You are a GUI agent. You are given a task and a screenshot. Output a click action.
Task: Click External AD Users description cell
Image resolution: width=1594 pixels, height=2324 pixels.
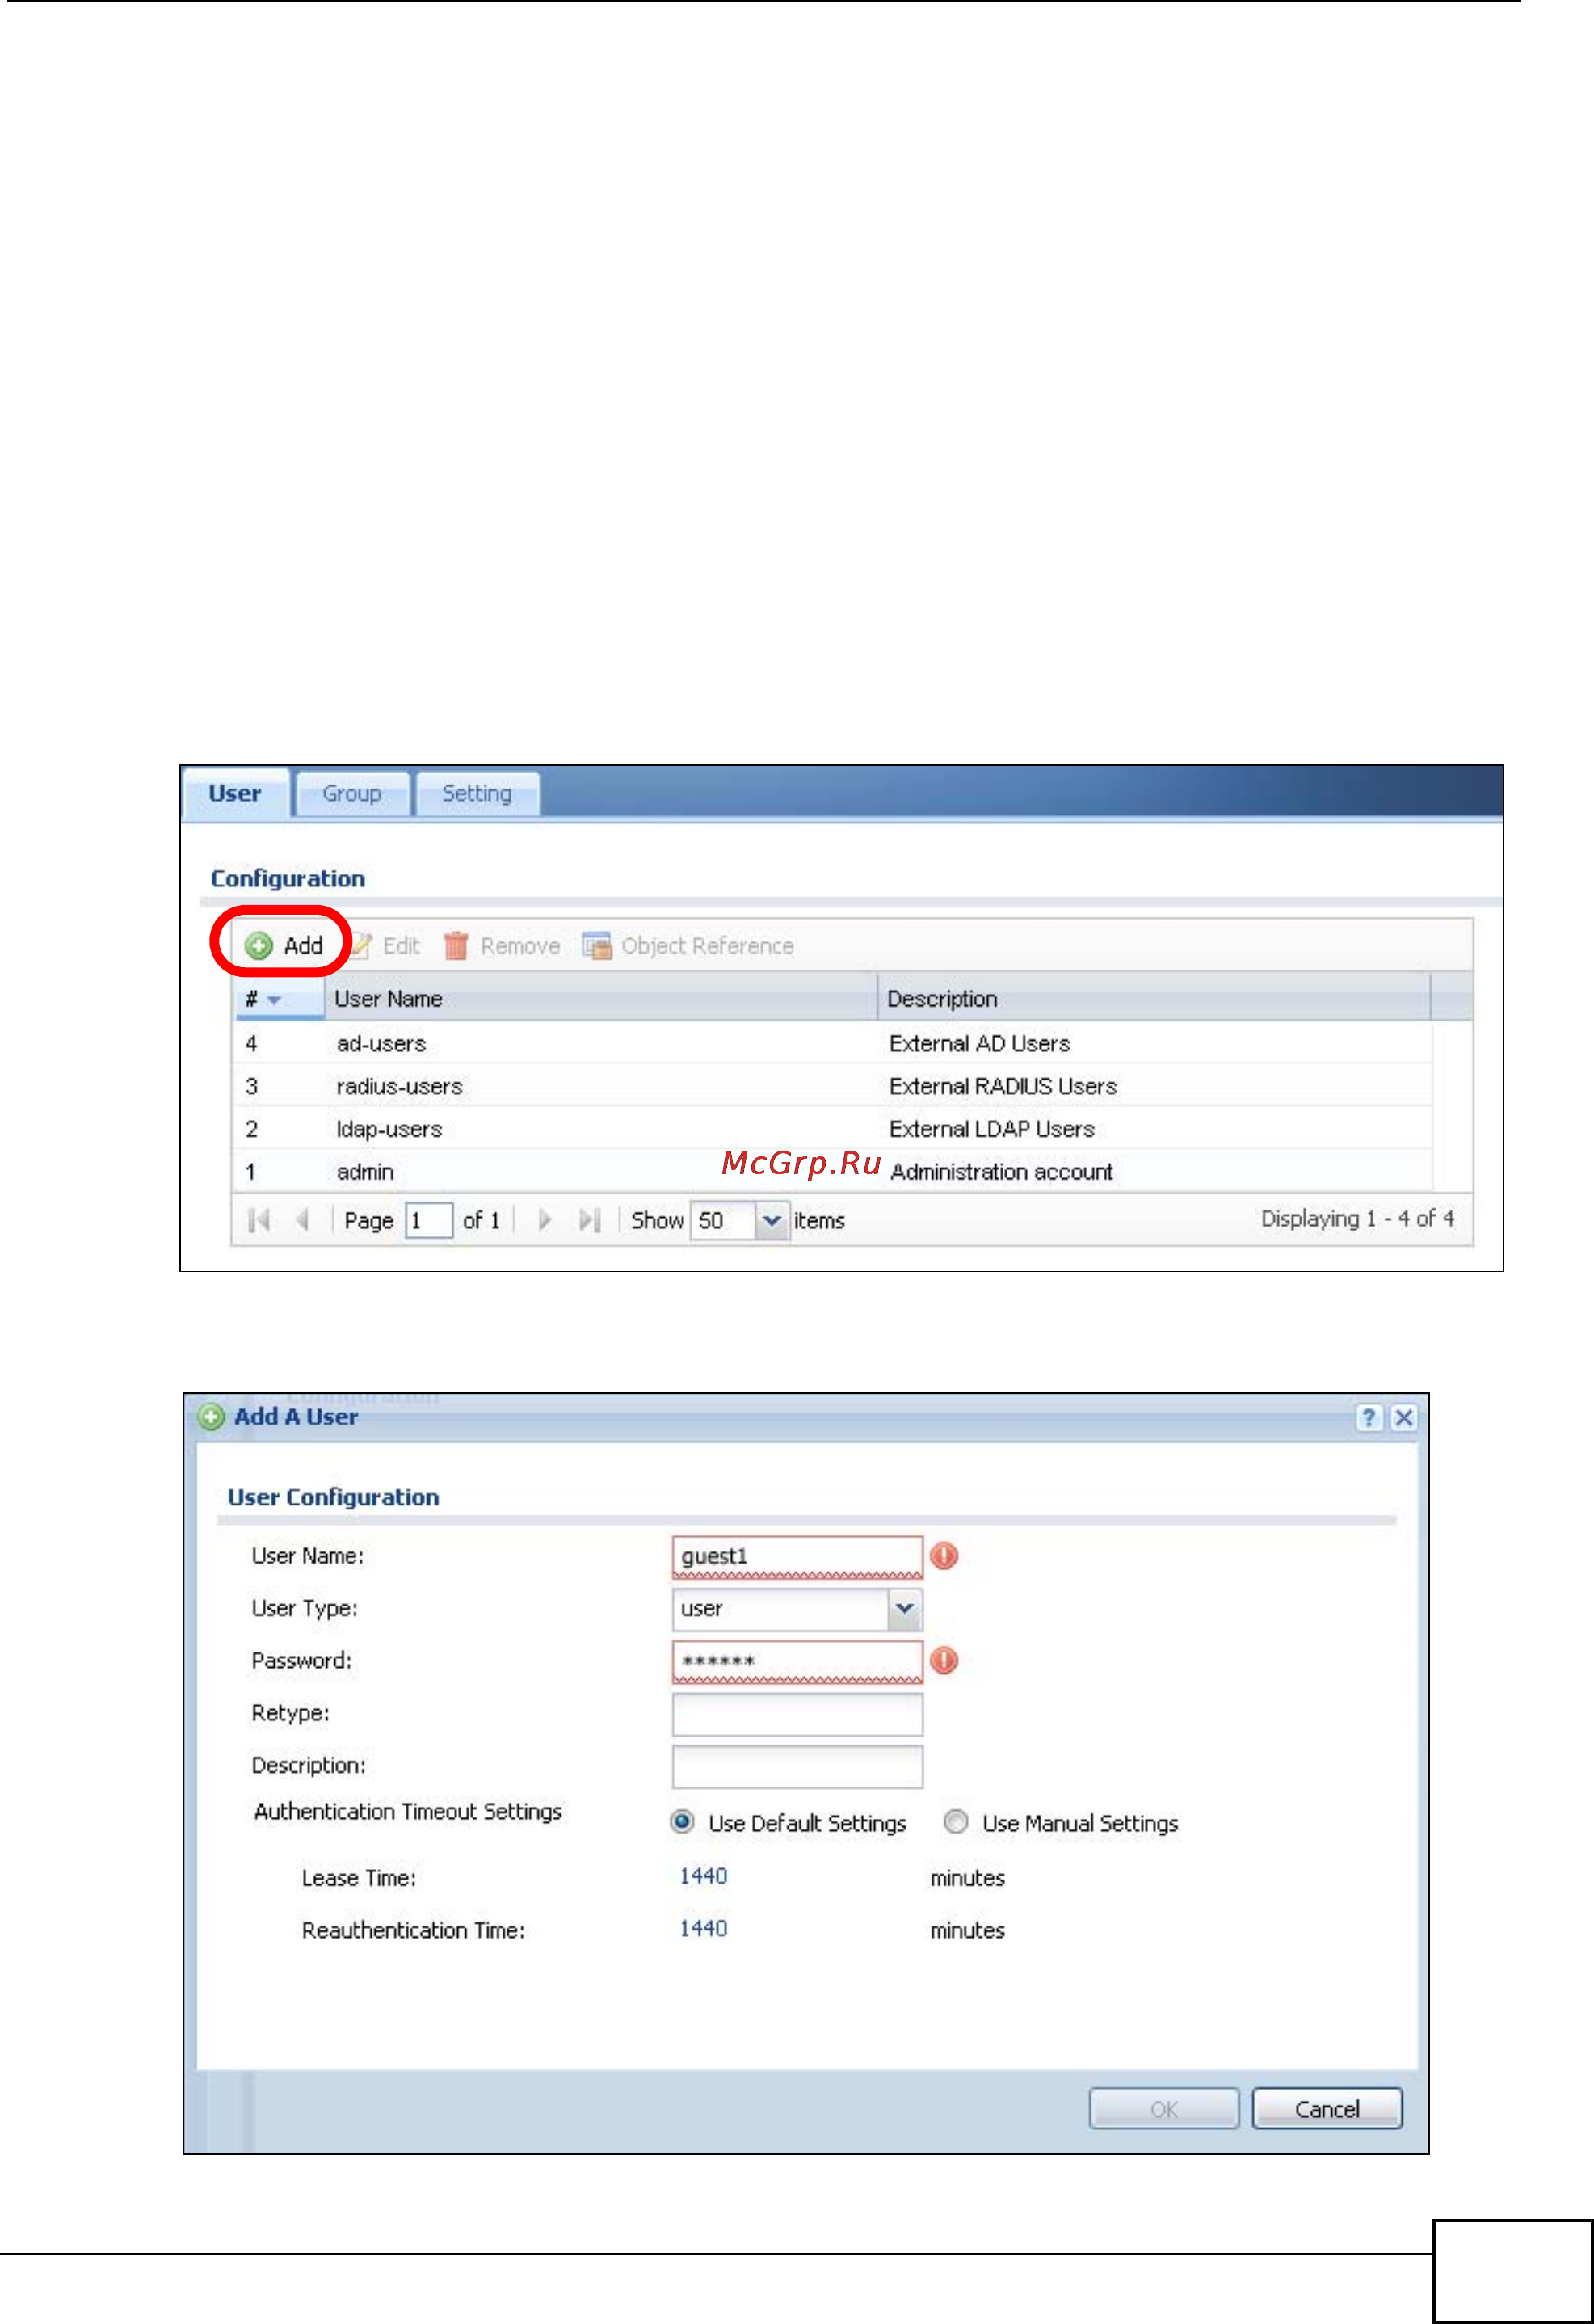tap(979, 1043)
